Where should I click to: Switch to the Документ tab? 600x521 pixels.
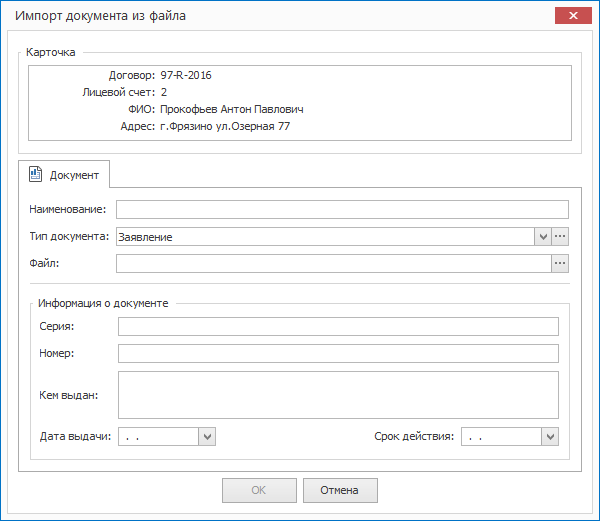[x=64, y=174]
